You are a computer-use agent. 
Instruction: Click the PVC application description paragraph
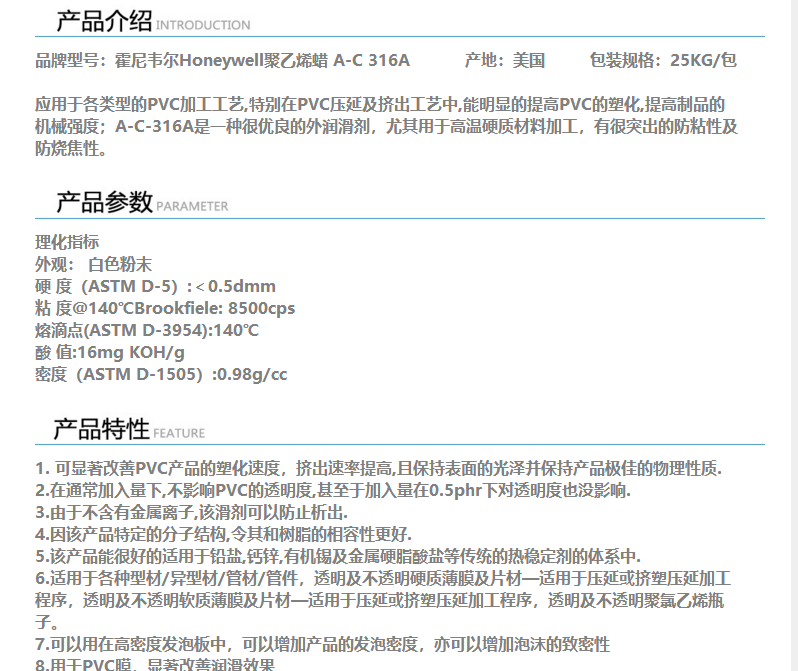pyautogui.click(x=386, y=127)
